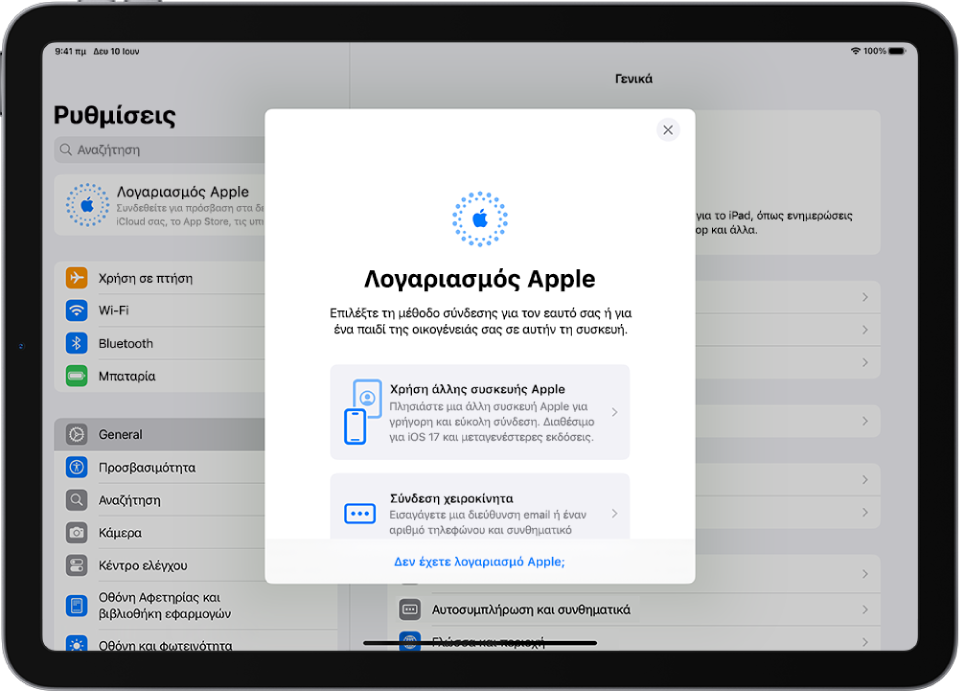The width and height of the screenshot is (960, 692).
Task: Close the Apple account sign-in dialog
Action: pos(668,130)
